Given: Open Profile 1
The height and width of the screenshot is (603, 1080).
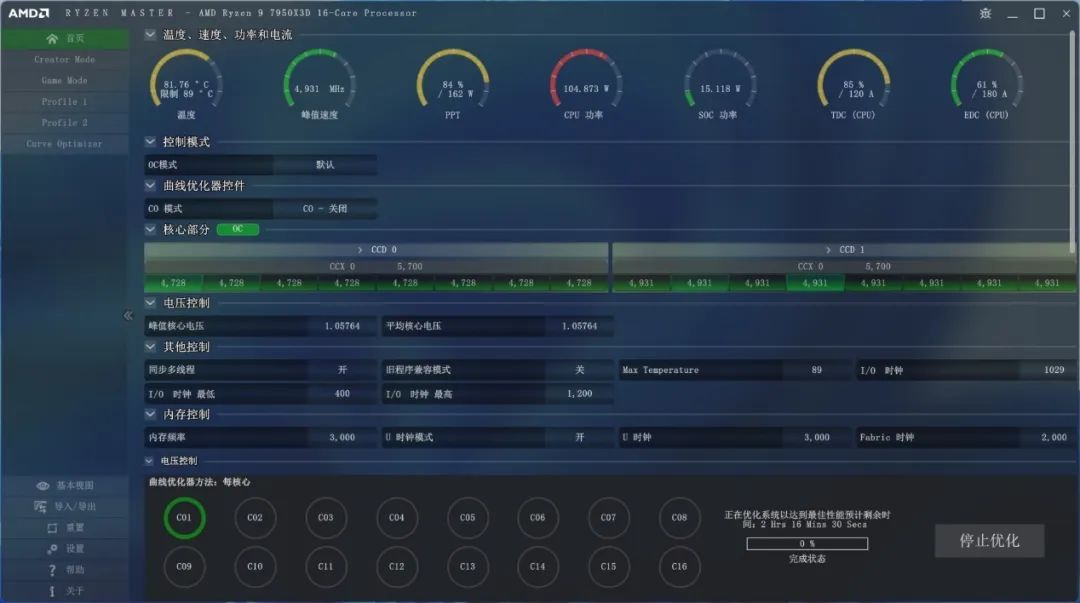Looking at the screenshot, I should [65, 102].
